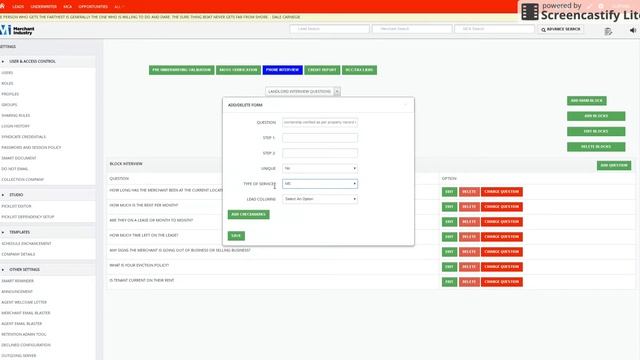Open Company Details under Templates
640x360 pixels.
(18, 254)
